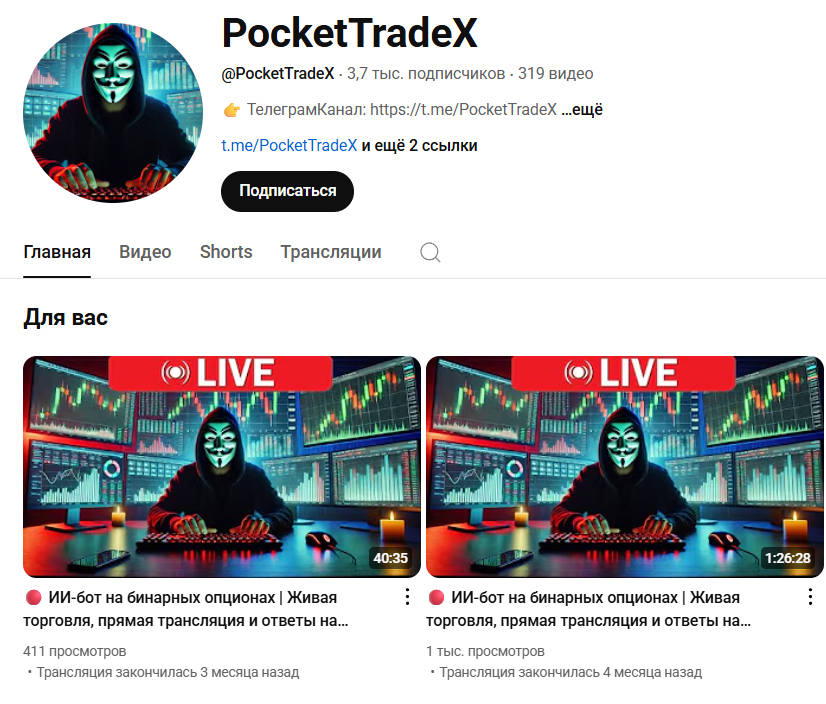The width and height of the screenshot is (826, 704).
Task: Open the channel search magnifier icon
Action: [x=430, y=252]
